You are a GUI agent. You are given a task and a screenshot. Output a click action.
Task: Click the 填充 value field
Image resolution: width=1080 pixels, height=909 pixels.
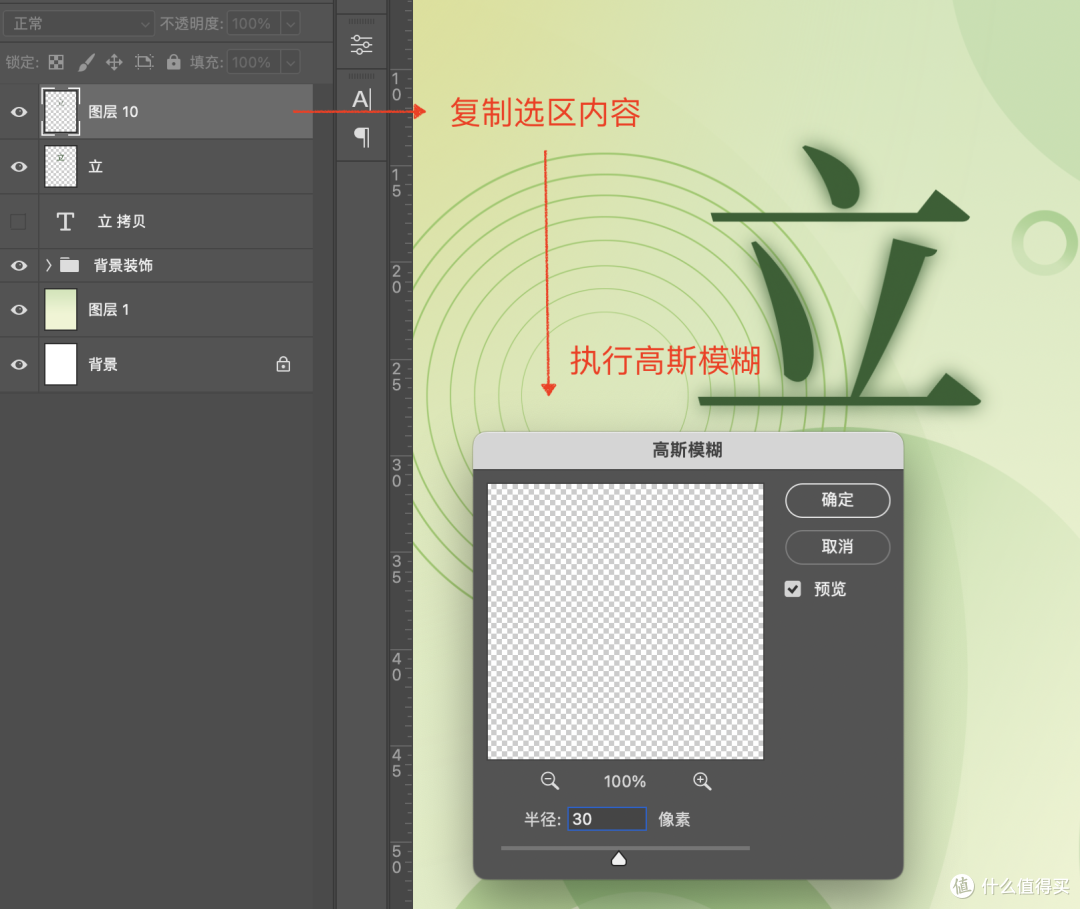click(253, 63)
